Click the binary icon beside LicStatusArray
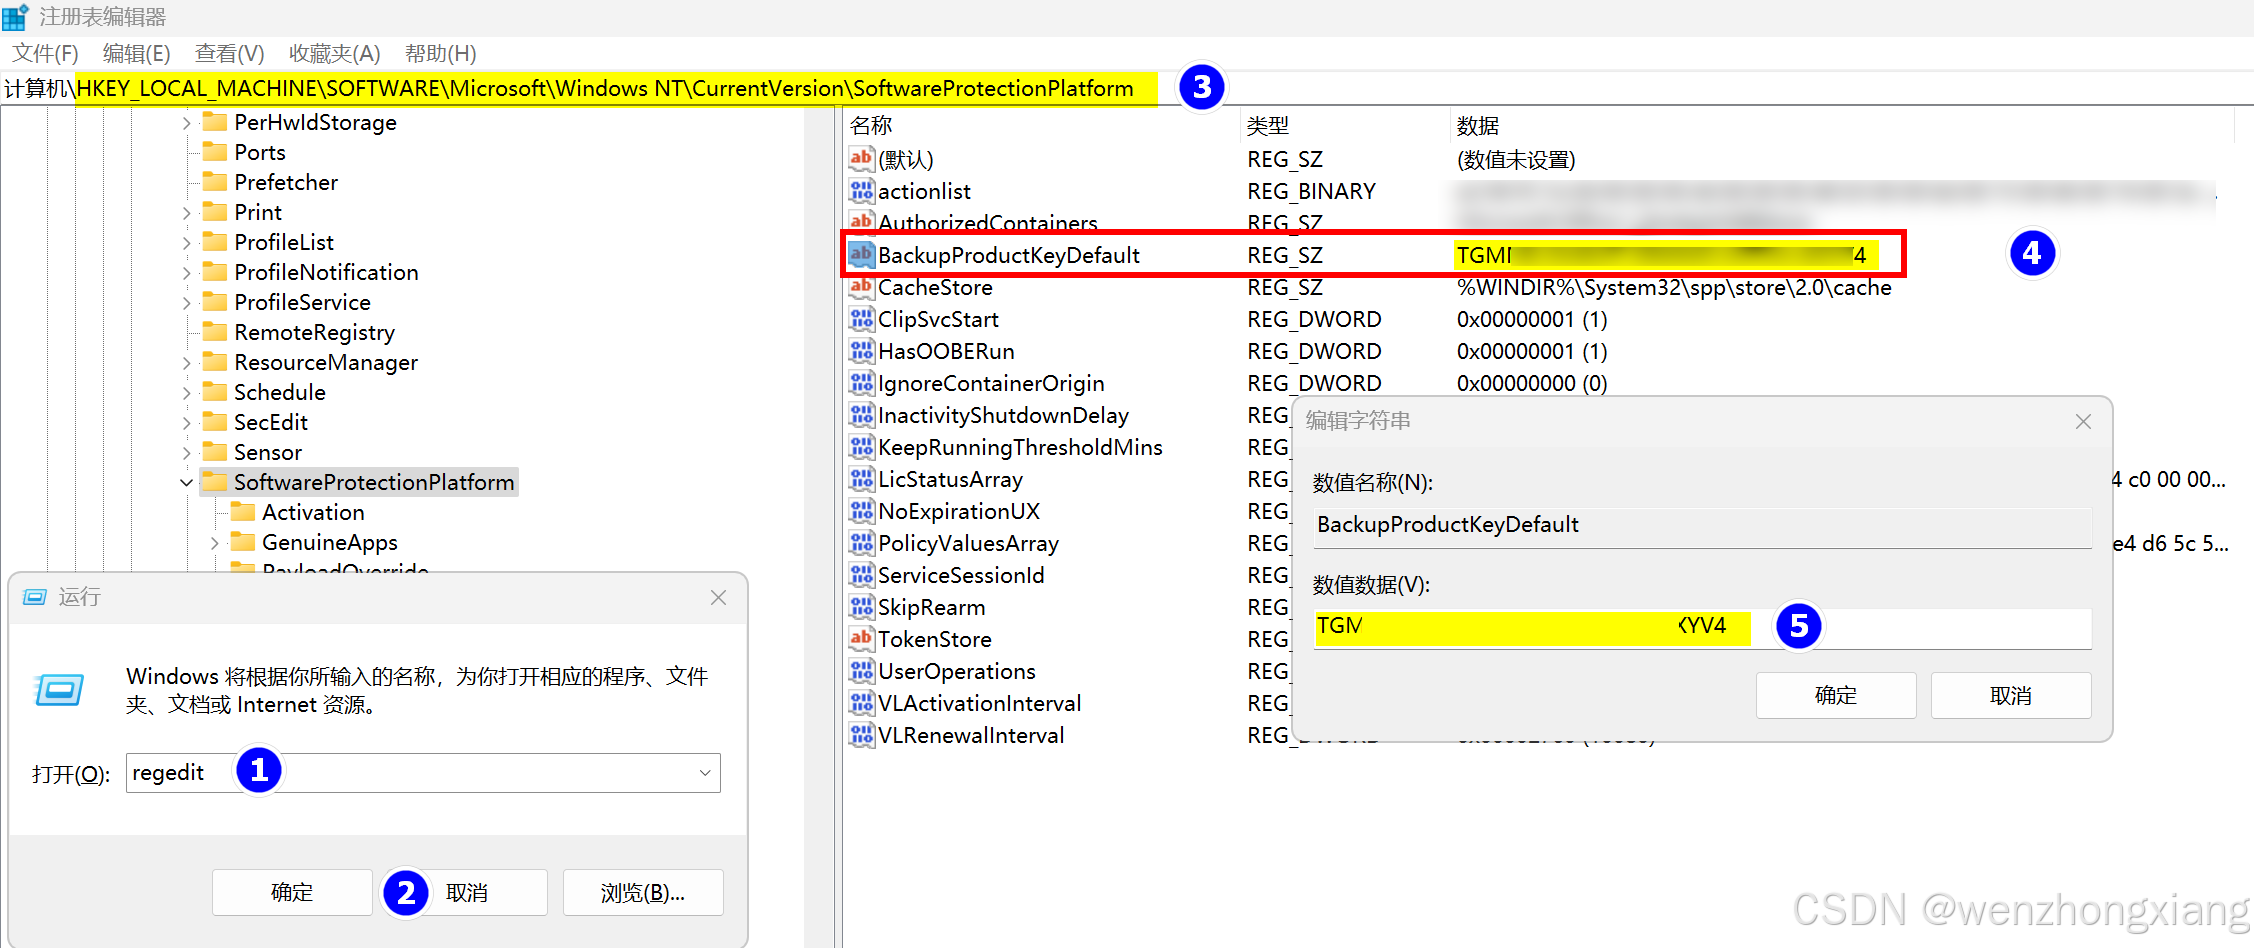The width and height of the screenshot is (2254, 948). coord(861,478)
